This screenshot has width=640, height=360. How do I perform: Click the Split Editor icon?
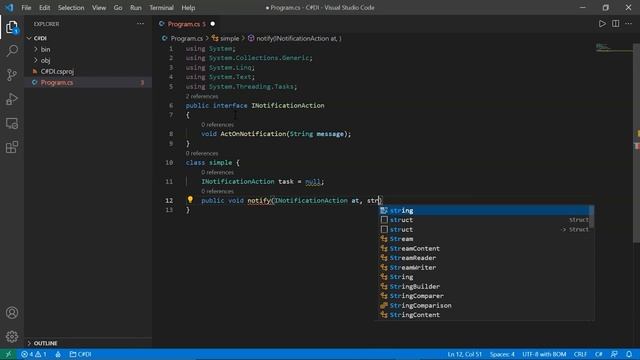(x=616, y=24)
